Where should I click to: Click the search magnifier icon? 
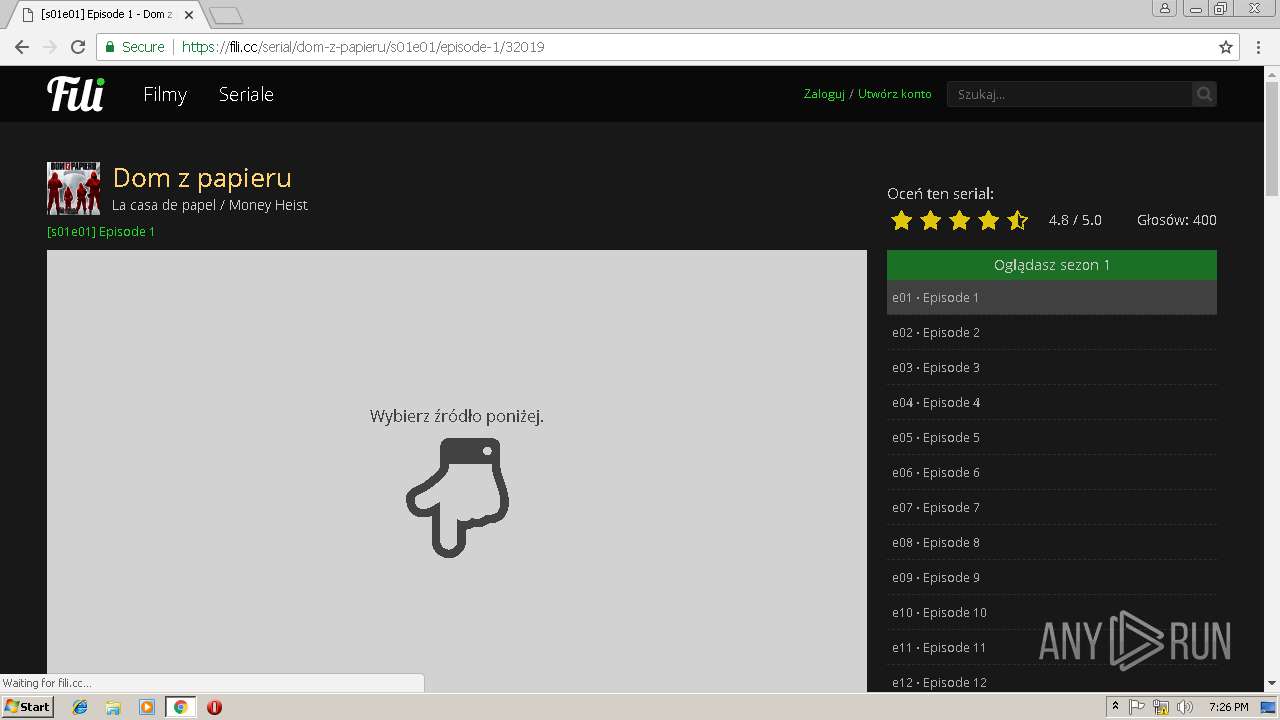[1204, 94]
